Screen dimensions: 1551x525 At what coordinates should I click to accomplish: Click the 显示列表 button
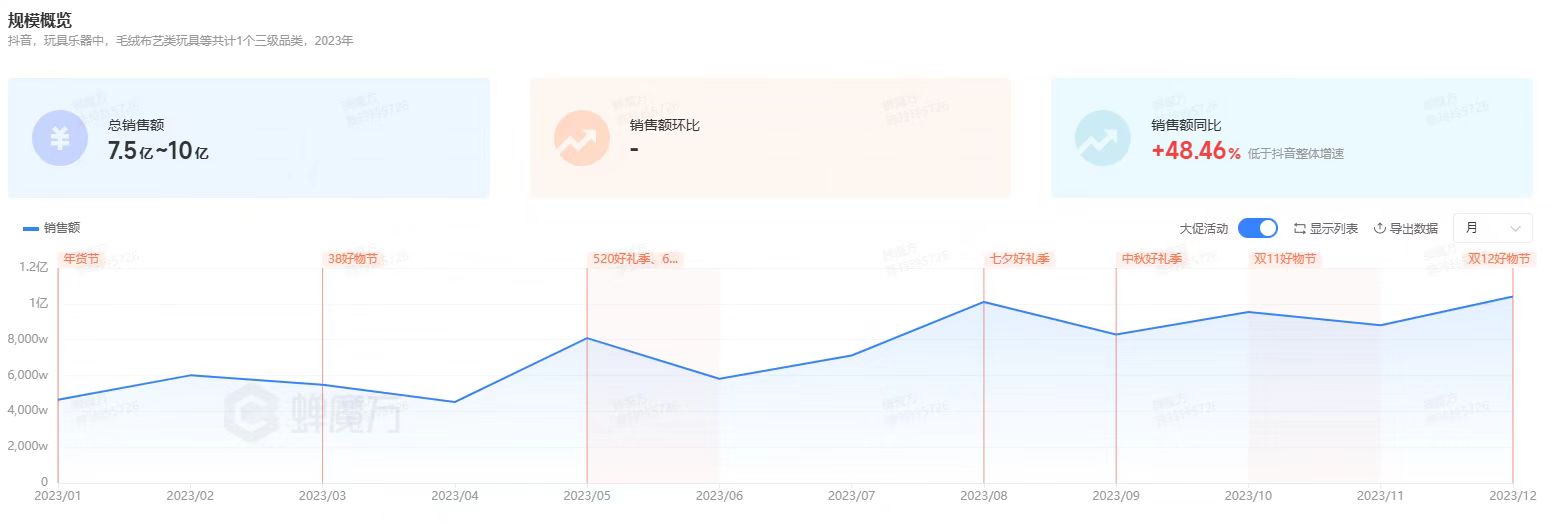tap(1325, 229)
